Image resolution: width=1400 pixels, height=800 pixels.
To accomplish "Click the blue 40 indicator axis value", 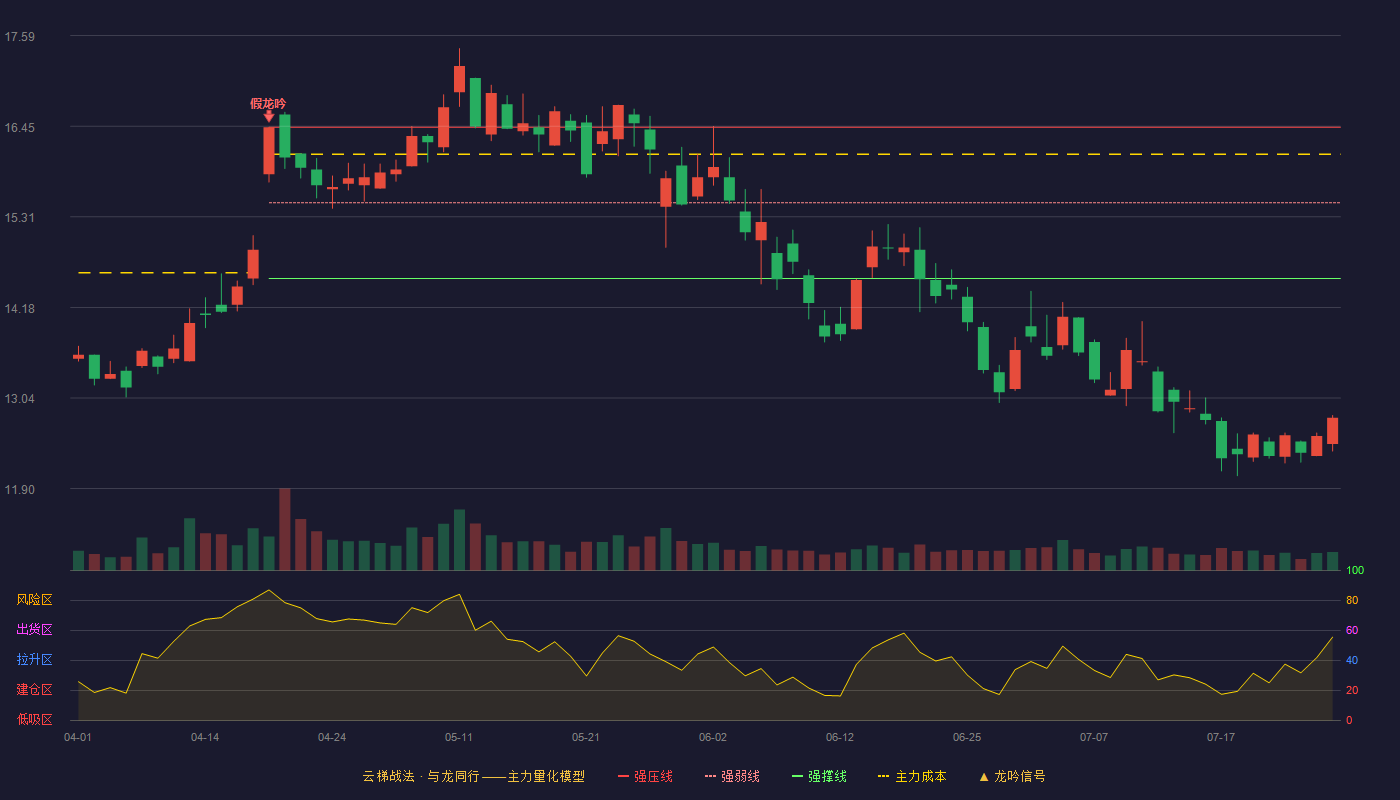I will pyautogui.click(x=1352, y=660).
